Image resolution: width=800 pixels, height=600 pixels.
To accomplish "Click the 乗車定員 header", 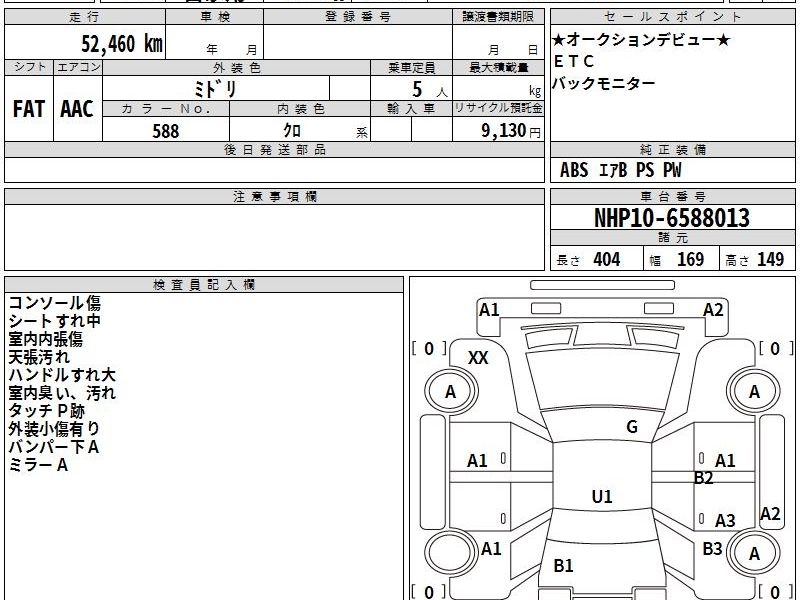I will 412,67.
